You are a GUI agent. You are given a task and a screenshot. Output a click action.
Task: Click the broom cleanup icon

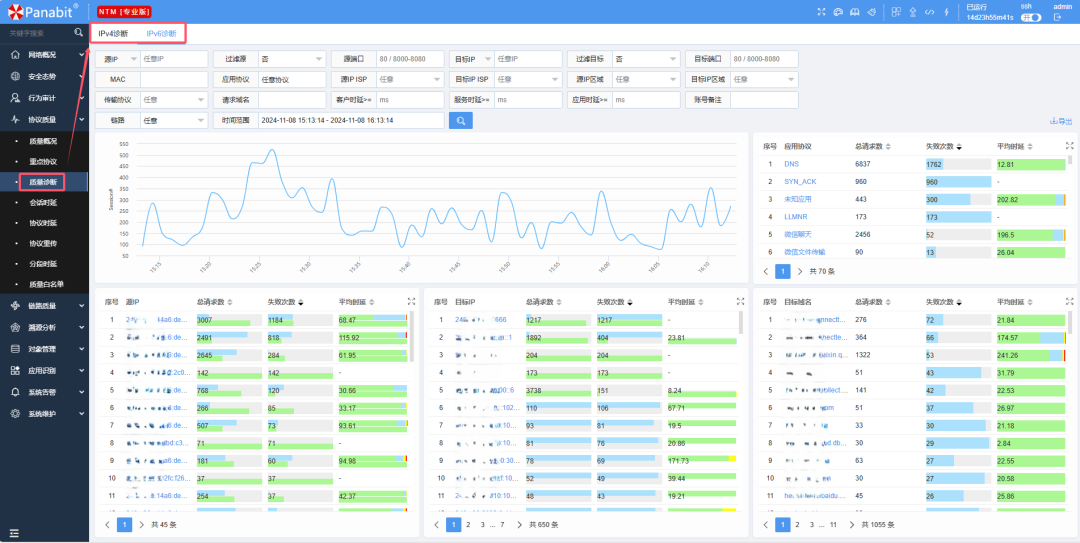click(x=871, y=12)
